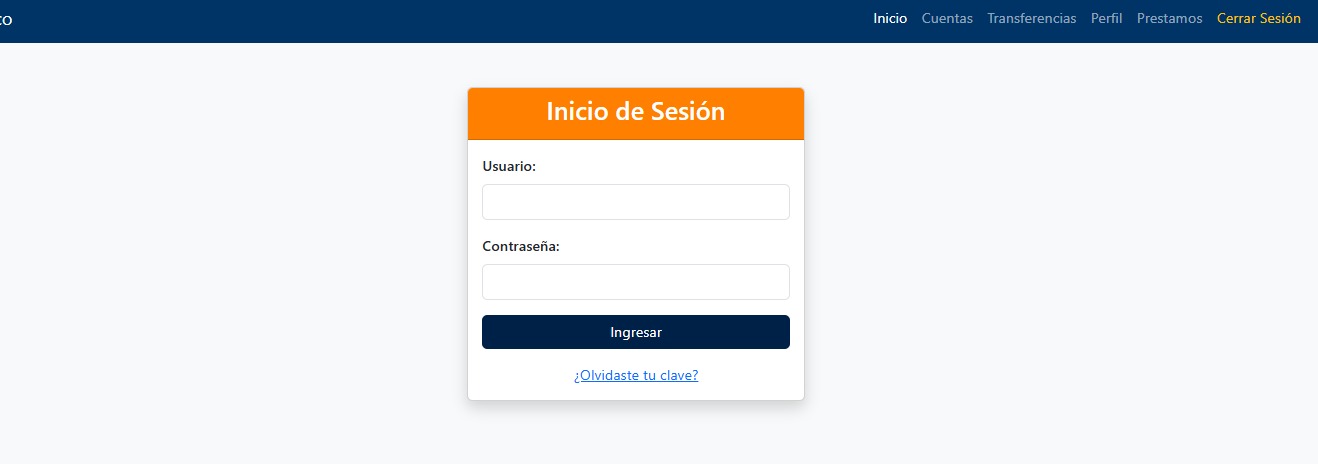Open the ¿Olvidaste tu clave? link
The width and height of the screenshot is (1318, 464).
tap(636, 376)
